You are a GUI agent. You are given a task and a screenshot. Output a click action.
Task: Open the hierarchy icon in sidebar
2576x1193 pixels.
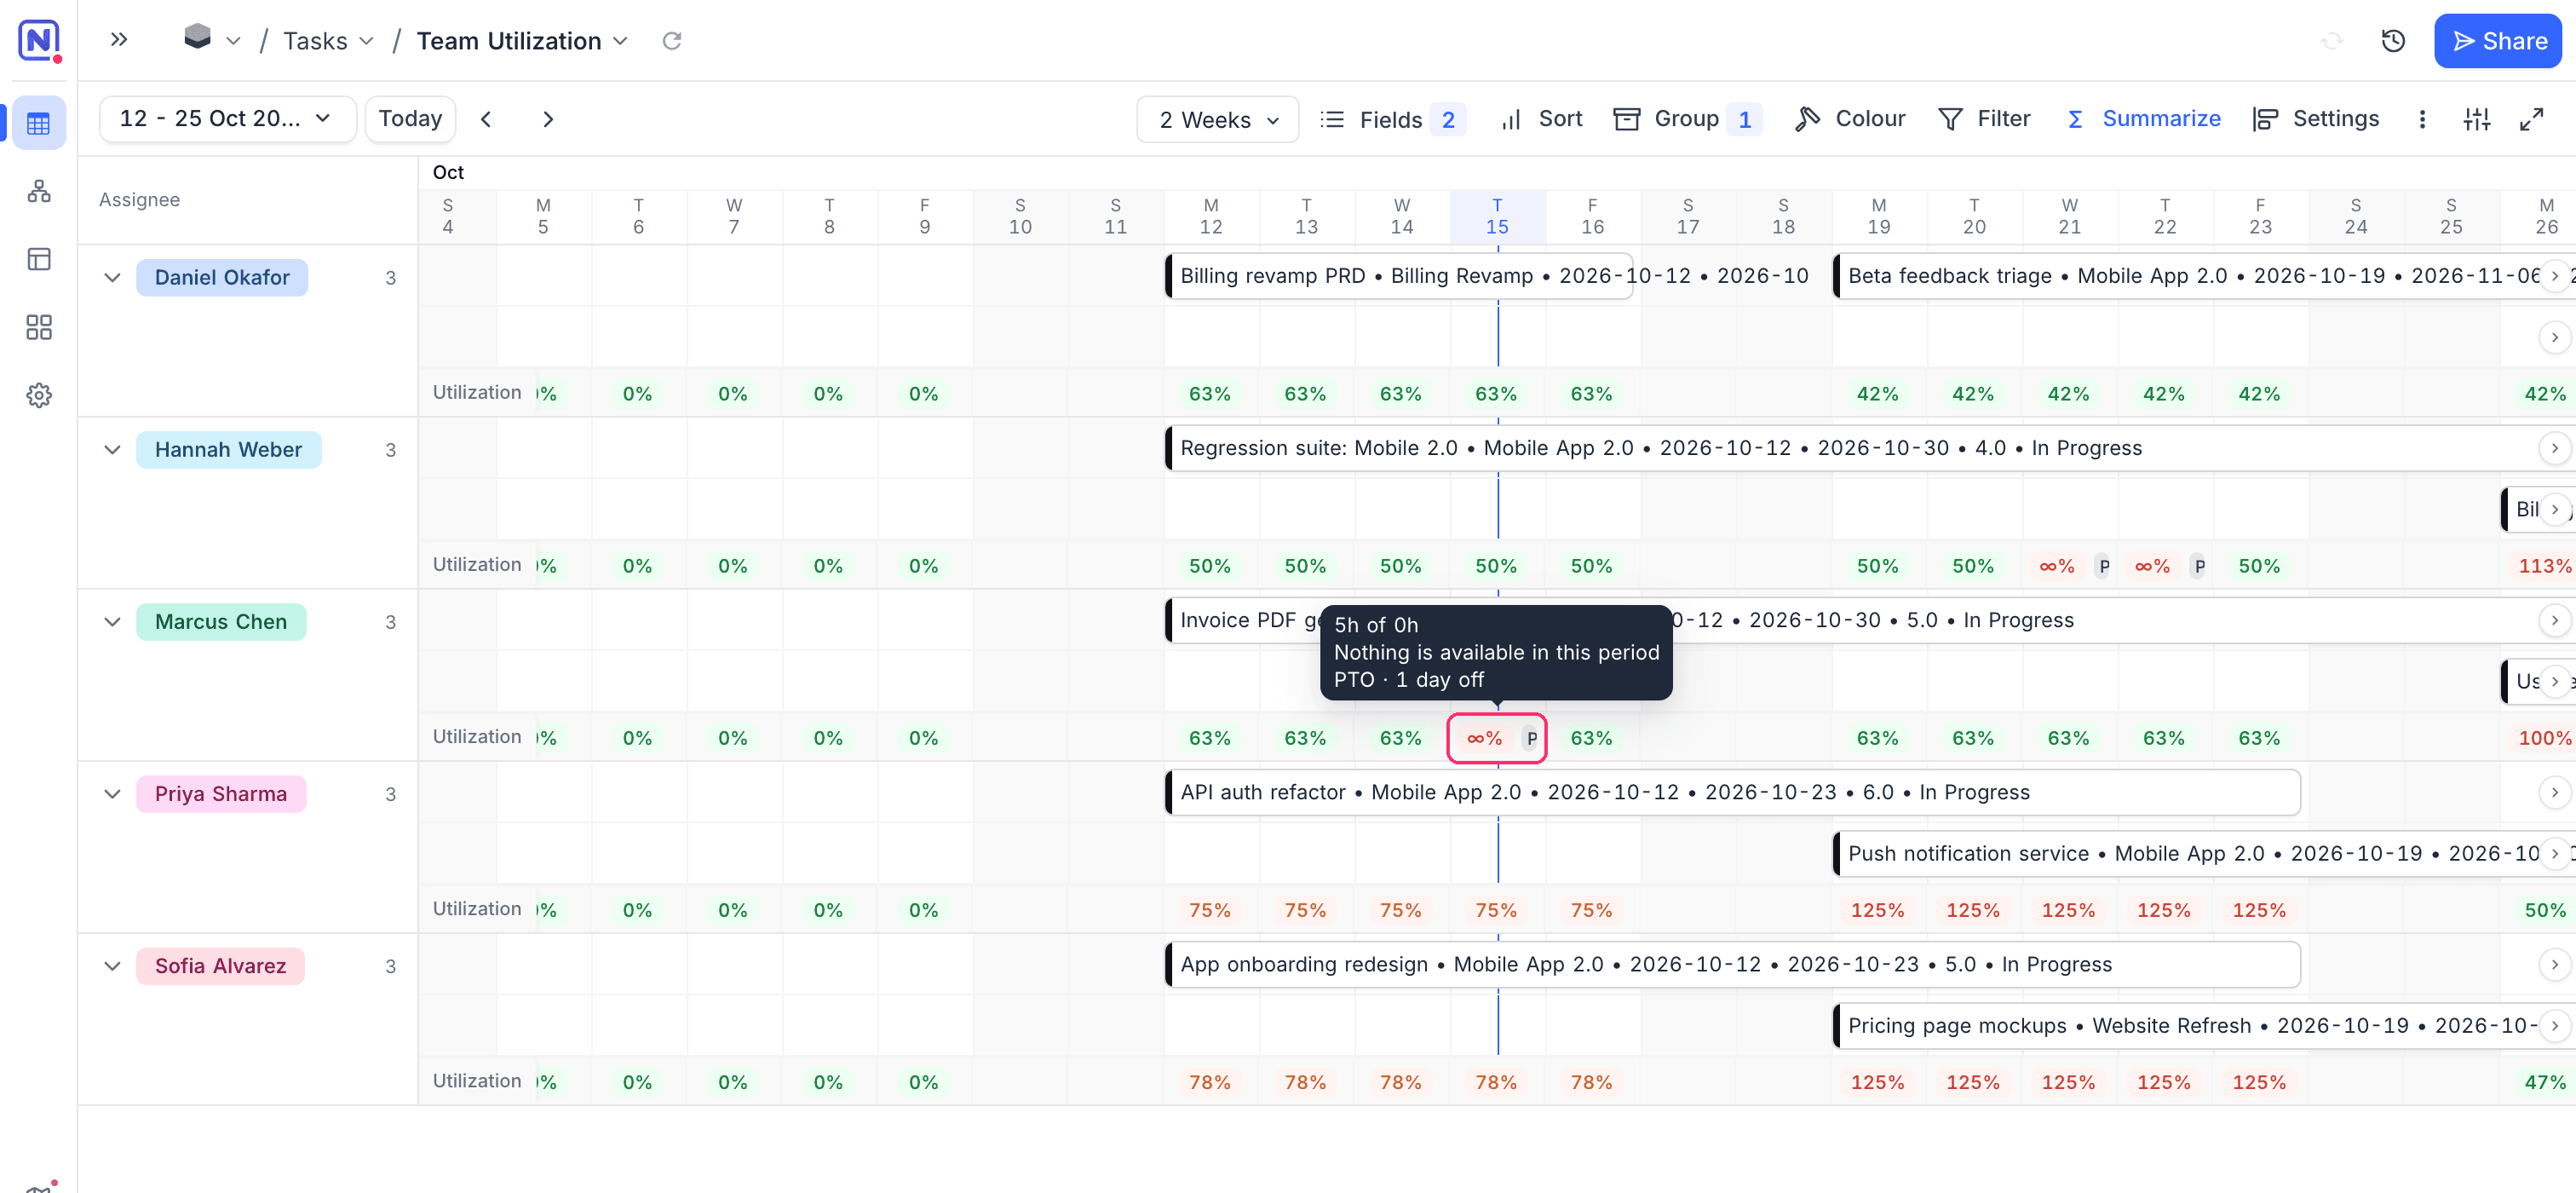pyautogui.click(x=39, y=191)
